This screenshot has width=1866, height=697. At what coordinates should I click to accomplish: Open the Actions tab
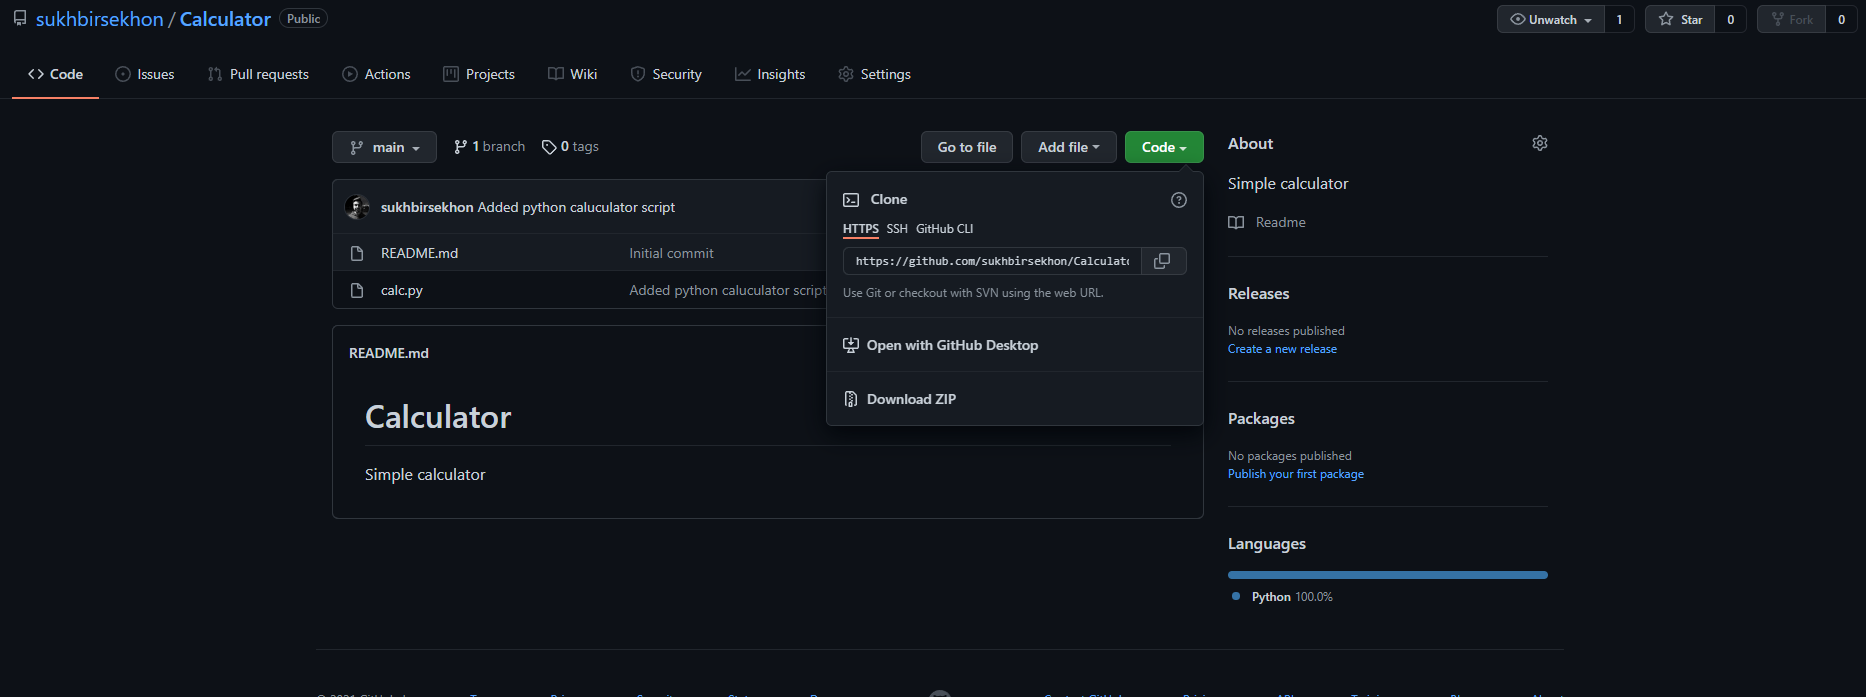pyautogui.click(x=376, y=74)
